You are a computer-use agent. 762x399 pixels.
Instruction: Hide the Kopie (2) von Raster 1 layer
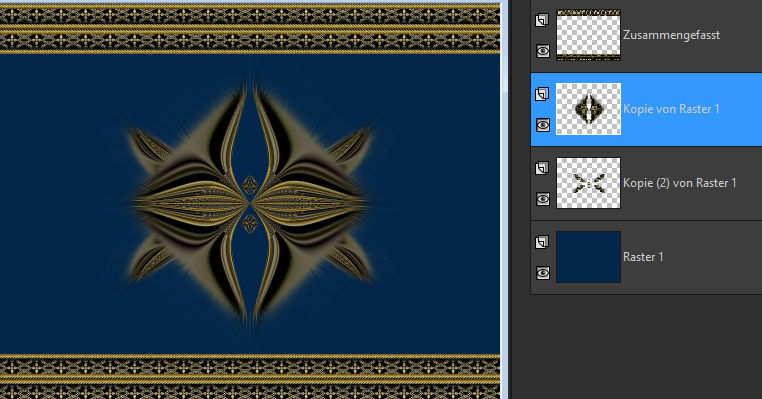(543, 199)
